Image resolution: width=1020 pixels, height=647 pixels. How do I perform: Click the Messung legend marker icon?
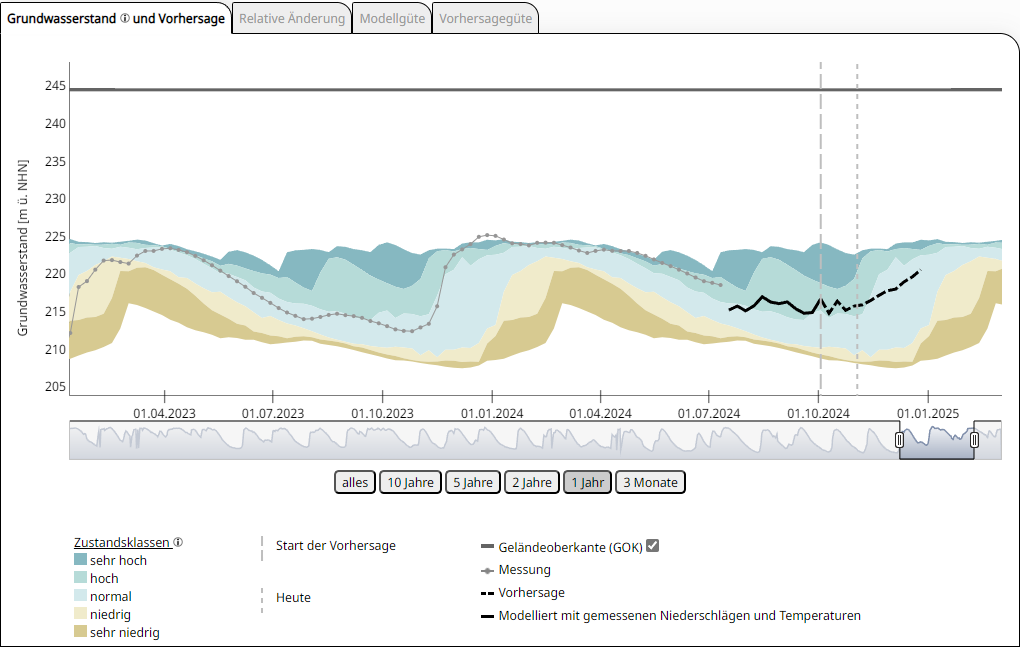(x=487, y=570)
